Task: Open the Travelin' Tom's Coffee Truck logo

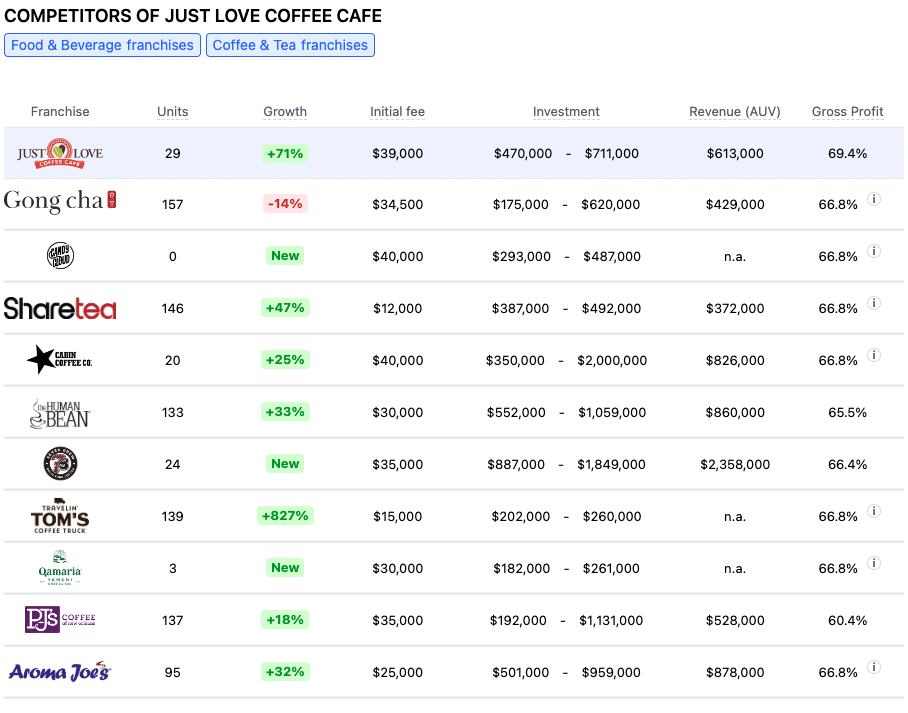Action: click(x=60, y=515)
